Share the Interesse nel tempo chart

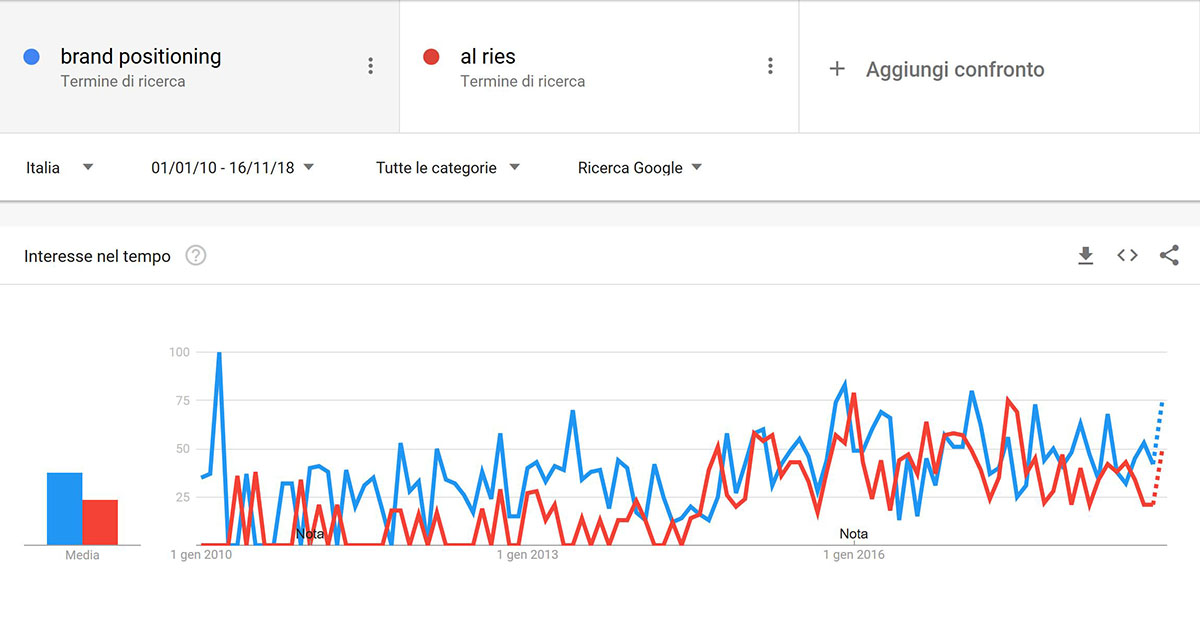click(x=1169, y=256)
